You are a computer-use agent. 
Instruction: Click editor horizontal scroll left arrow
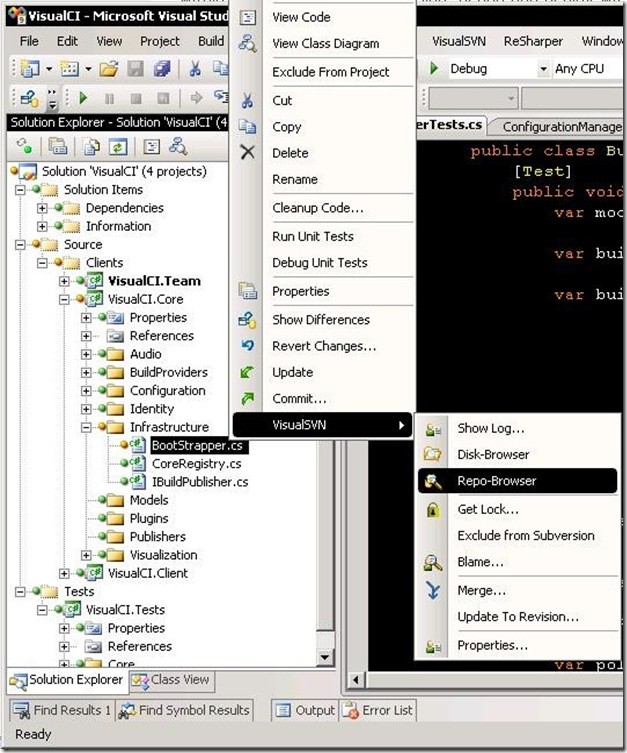pyautogui.click(x=355, y=680)
